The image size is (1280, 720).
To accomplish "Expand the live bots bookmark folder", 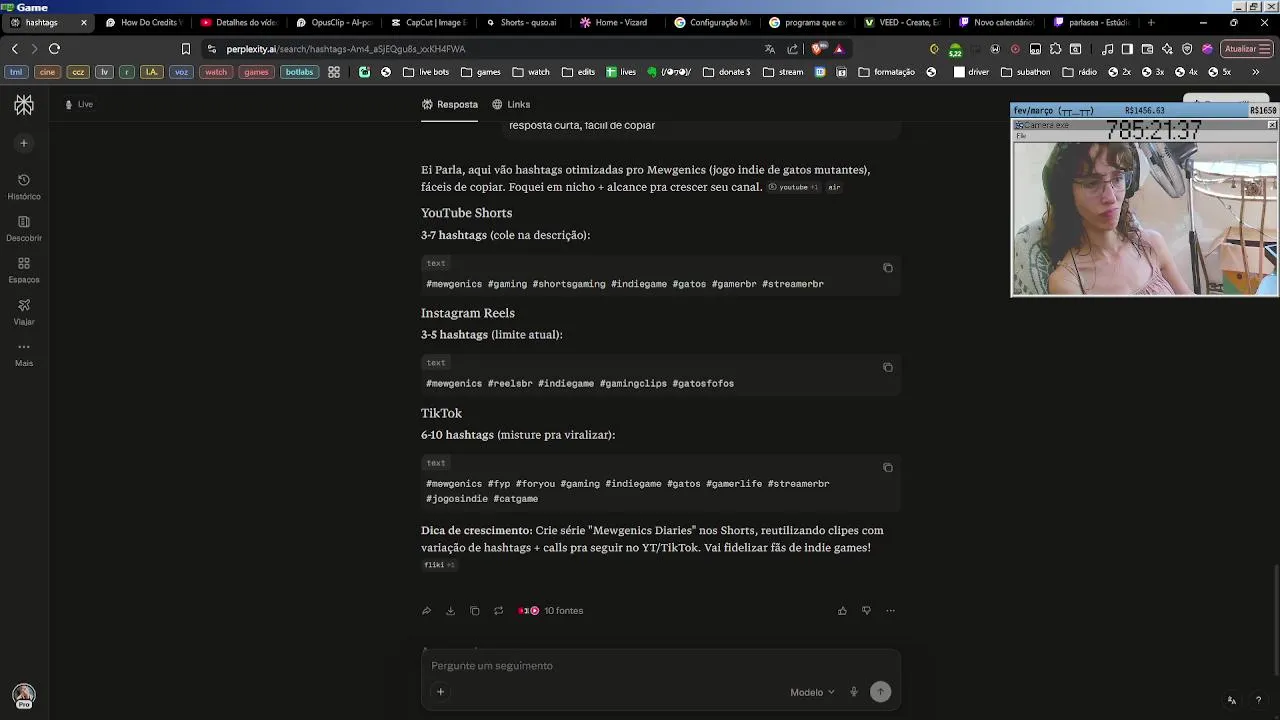I will pos(425,72).
